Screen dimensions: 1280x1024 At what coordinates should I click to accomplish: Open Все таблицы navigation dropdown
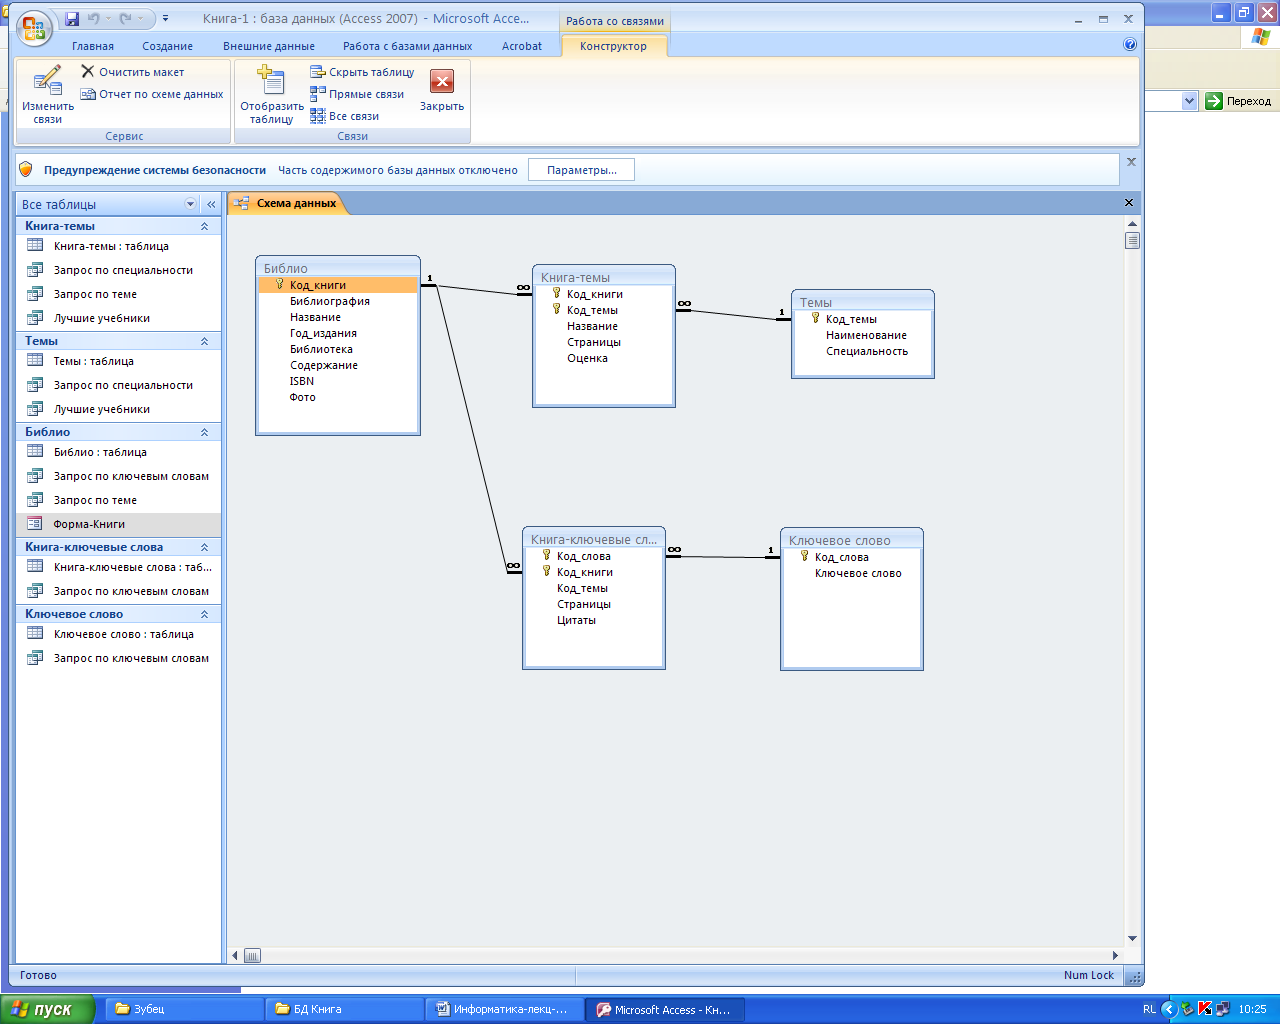click(191, 204)
